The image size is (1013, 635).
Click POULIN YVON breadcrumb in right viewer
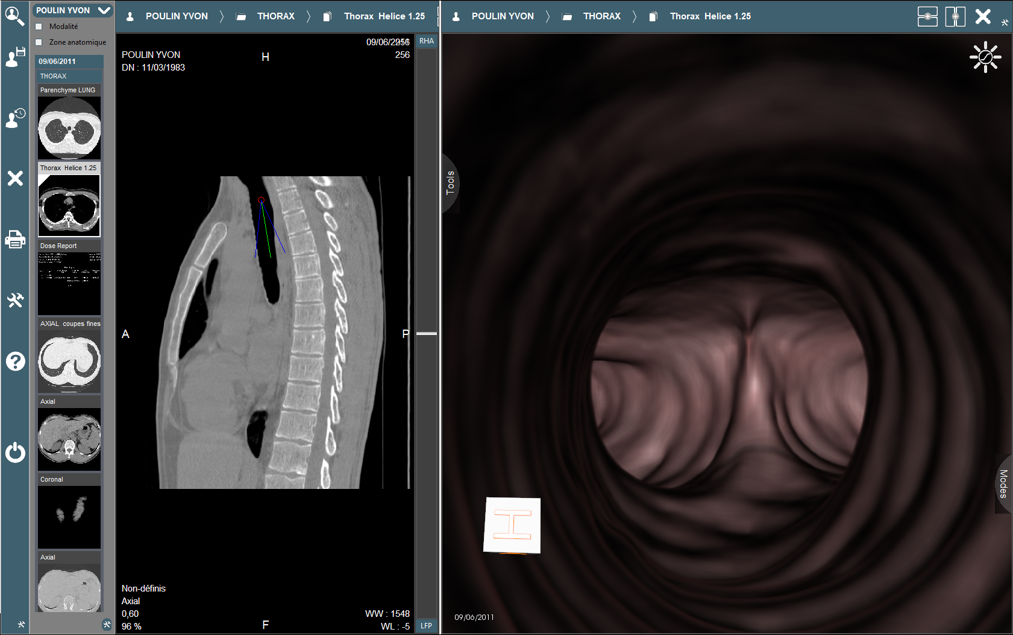pyautogui.click(x=503, y=16)
